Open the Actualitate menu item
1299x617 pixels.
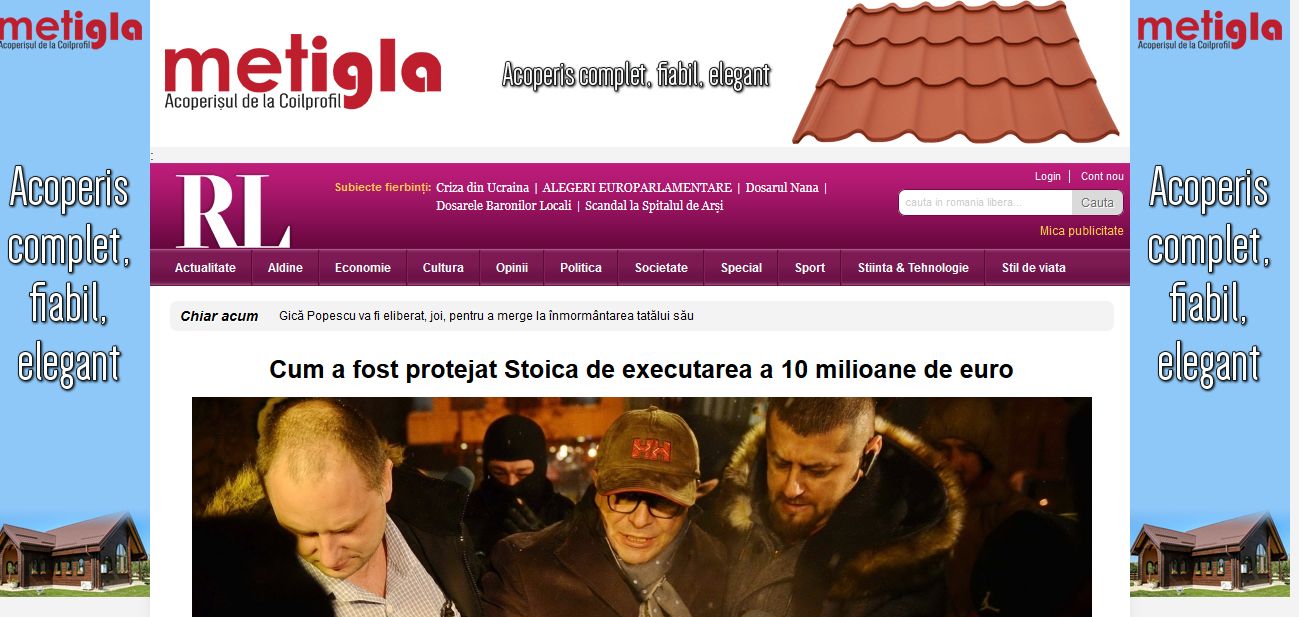[205, 268]
